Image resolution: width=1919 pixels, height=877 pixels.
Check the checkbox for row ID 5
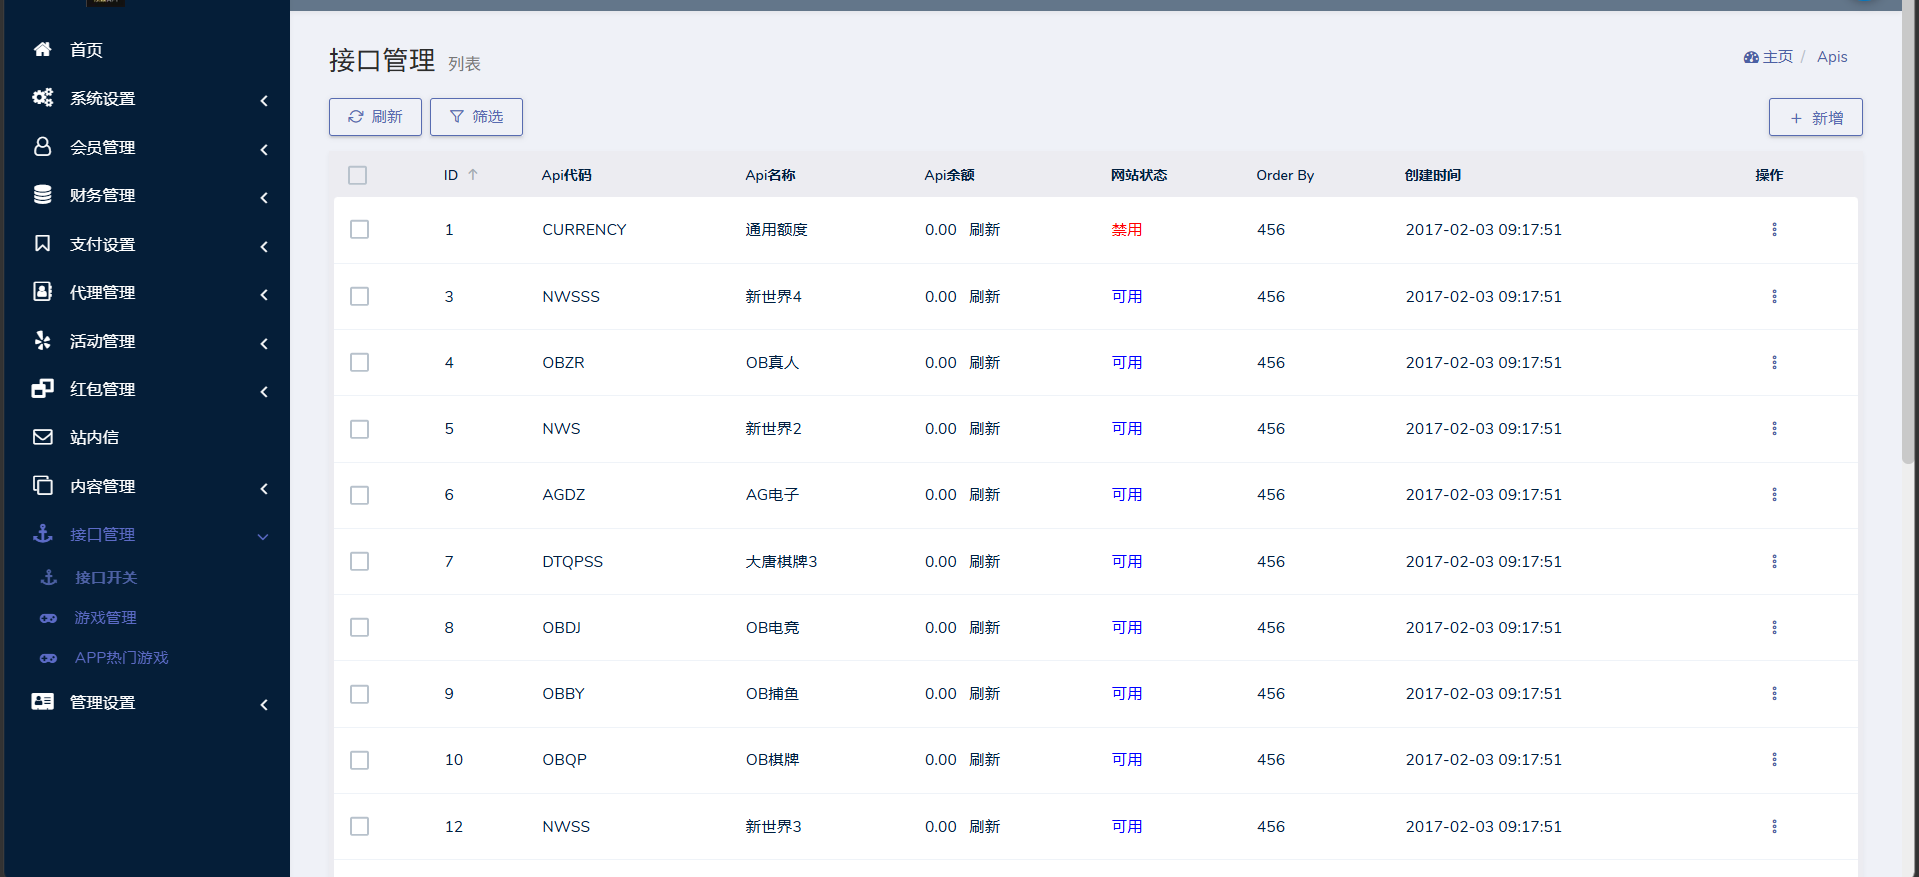point(359,429)
